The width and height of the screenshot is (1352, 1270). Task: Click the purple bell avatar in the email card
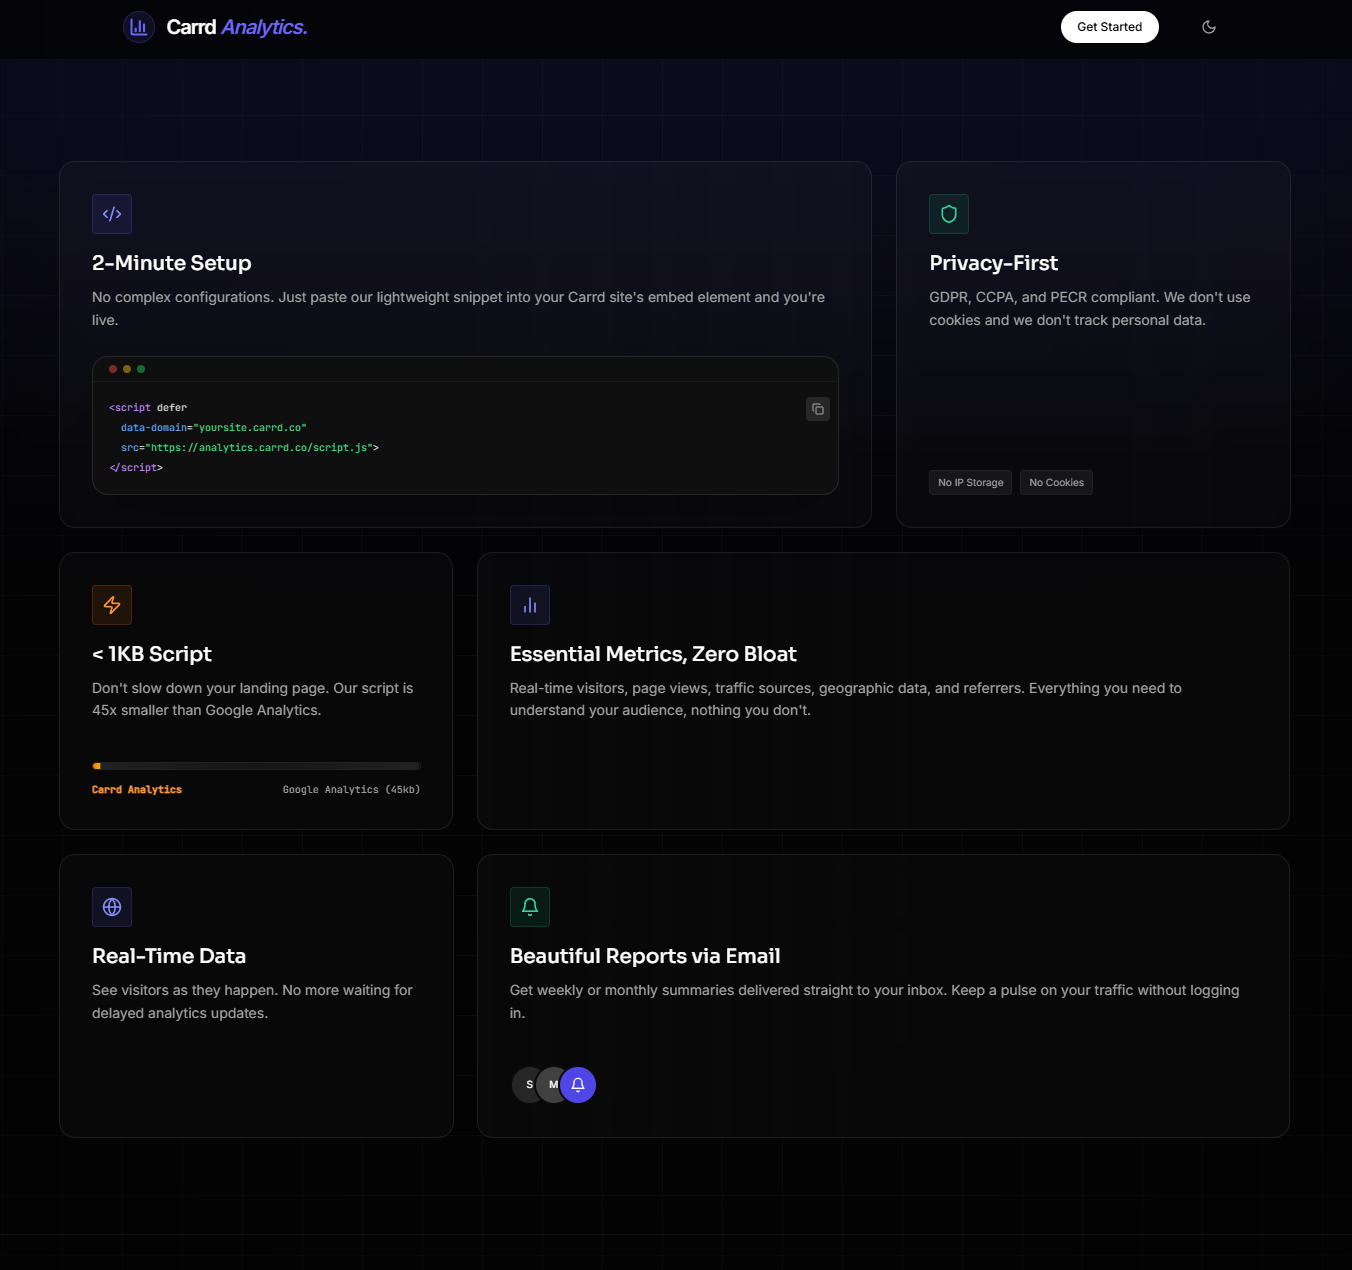pyautogui.click(x=578, y=1084)
